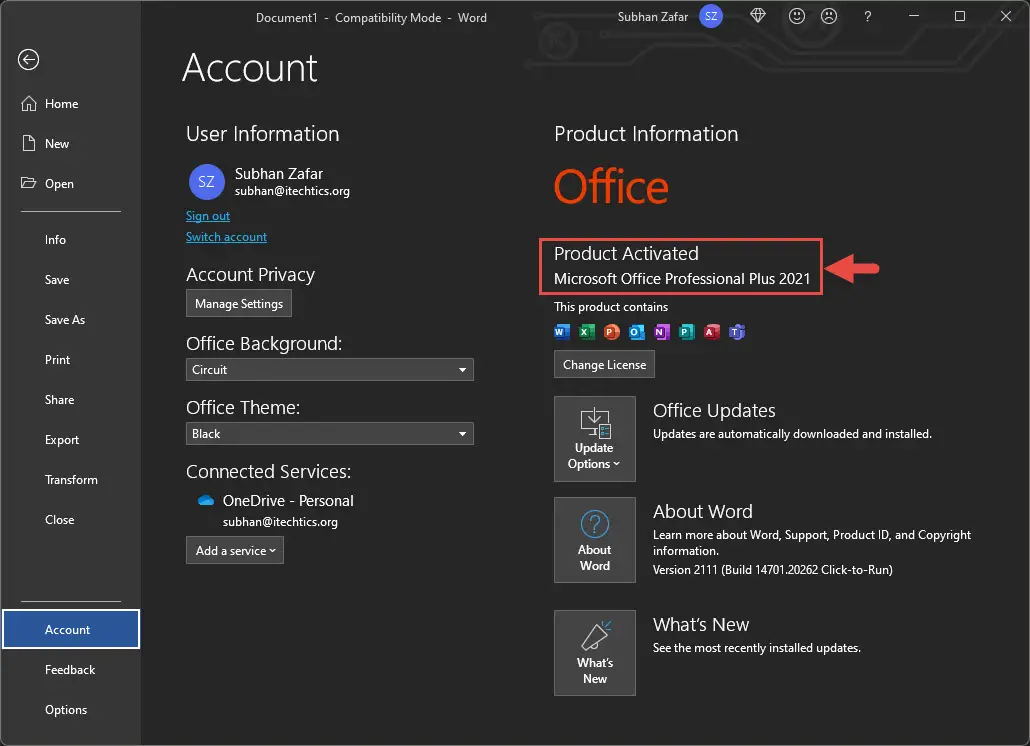
Task: Open the About Word button
Action: [x=594, y=540]
